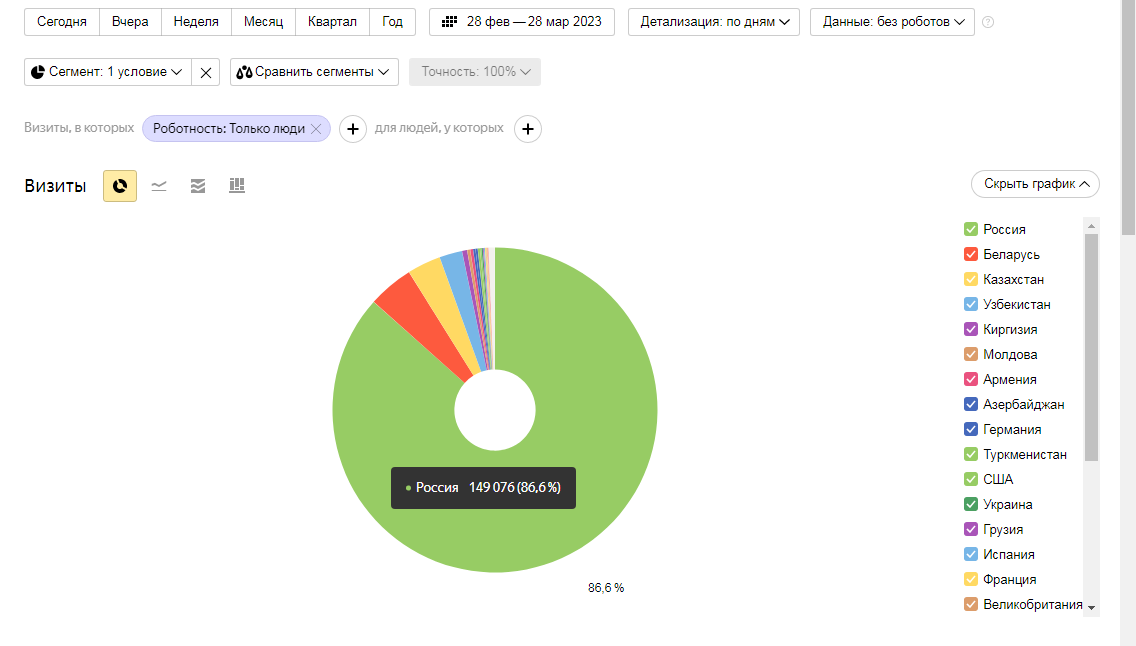Image resolution: width=1136 pixels, height=646 pixels.
Task: Select the Квартал period
Action: click(x=333, y=22)
